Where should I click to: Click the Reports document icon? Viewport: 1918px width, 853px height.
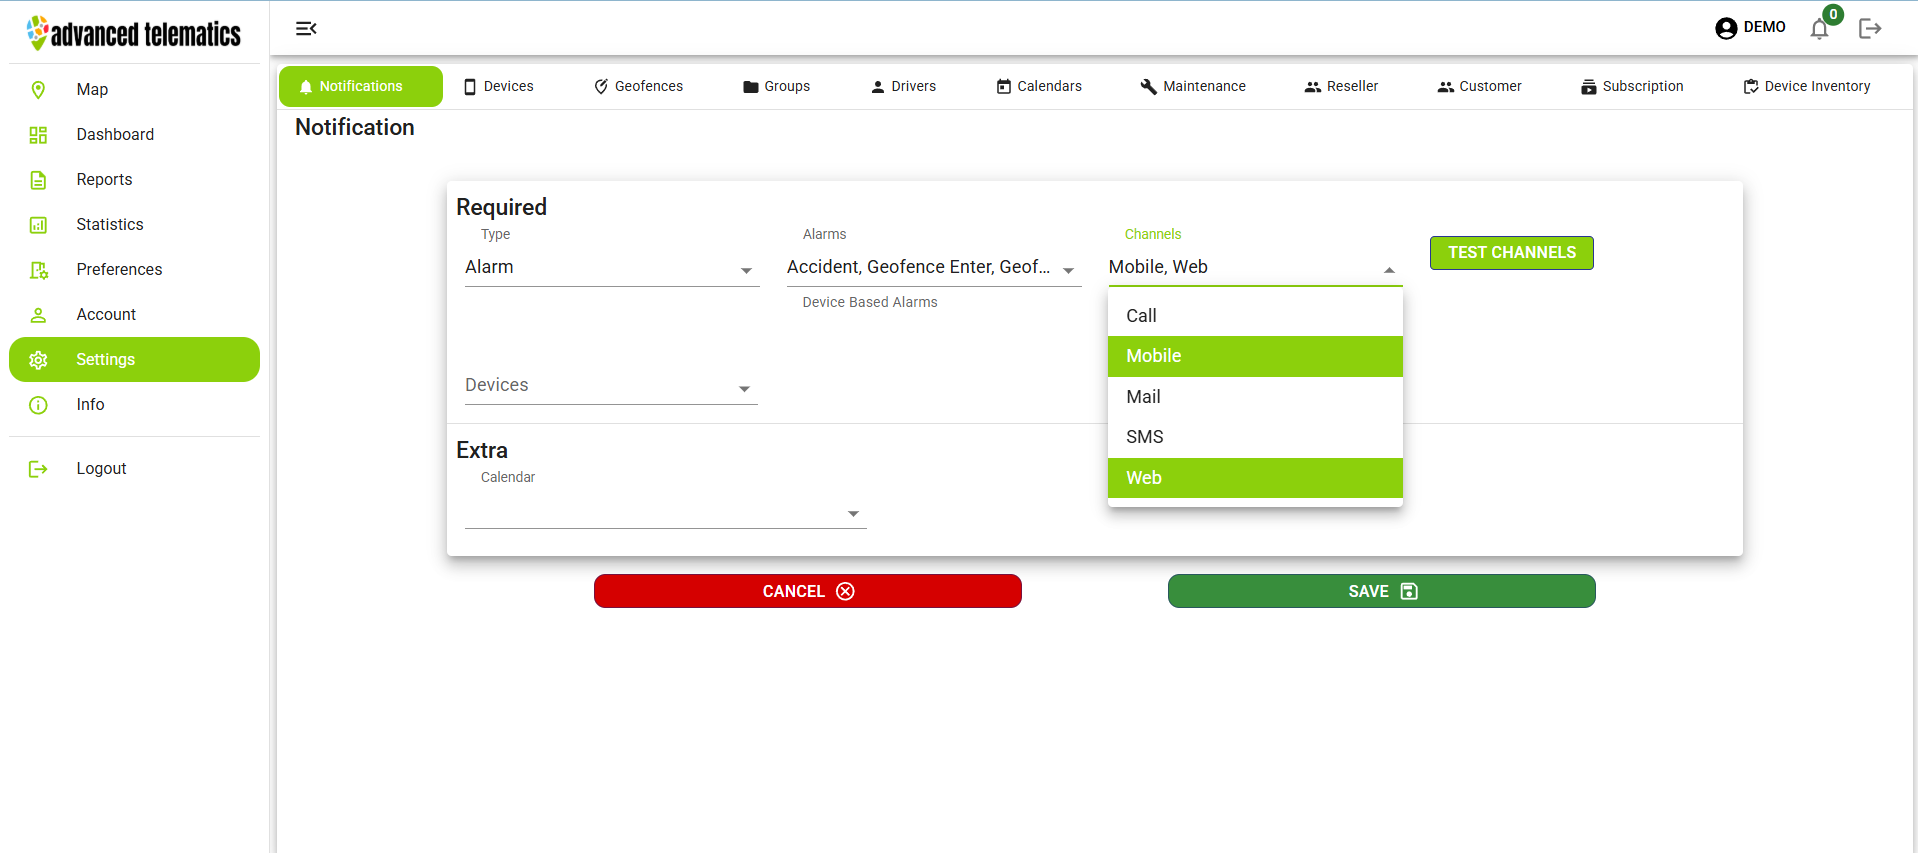pyautogui.click(x=38, y=180)
